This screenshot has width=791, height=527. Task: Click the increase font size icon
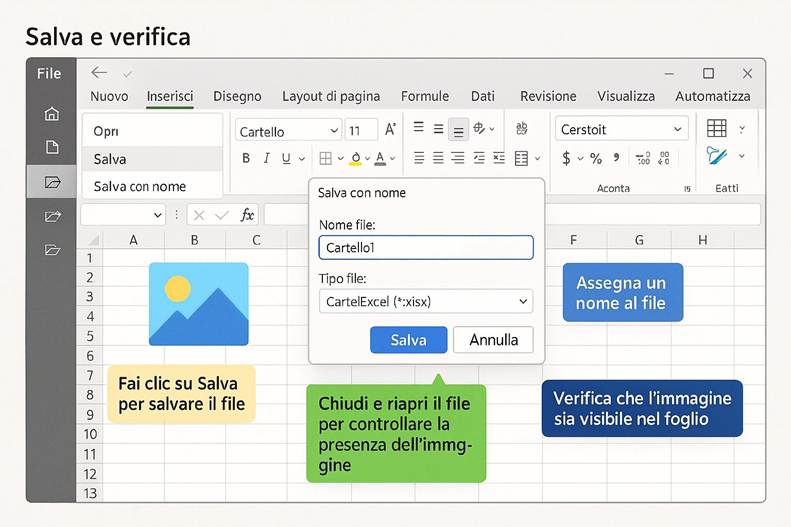(x=390, y=130)
